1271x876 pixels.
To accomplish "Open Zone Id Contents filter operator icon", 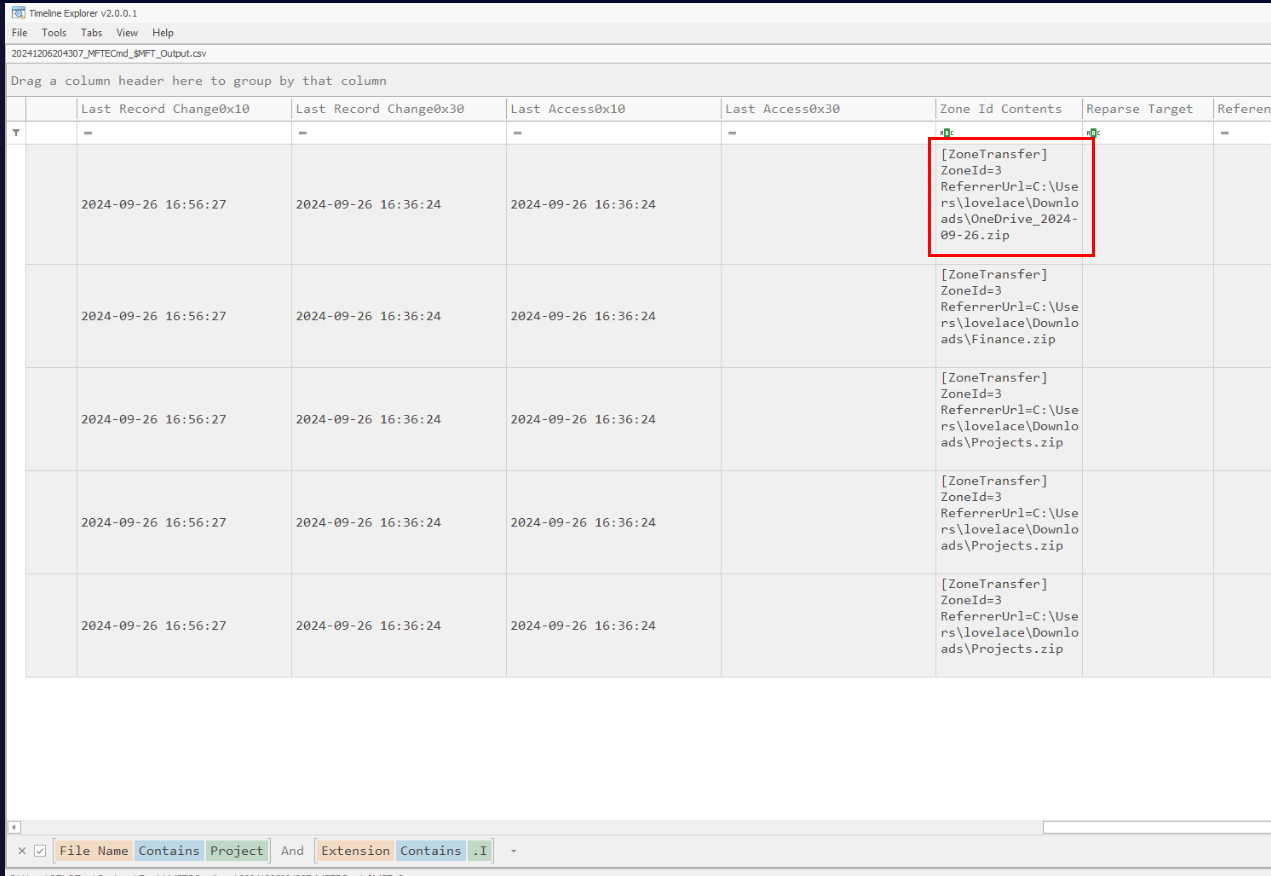I will [946, 133].
